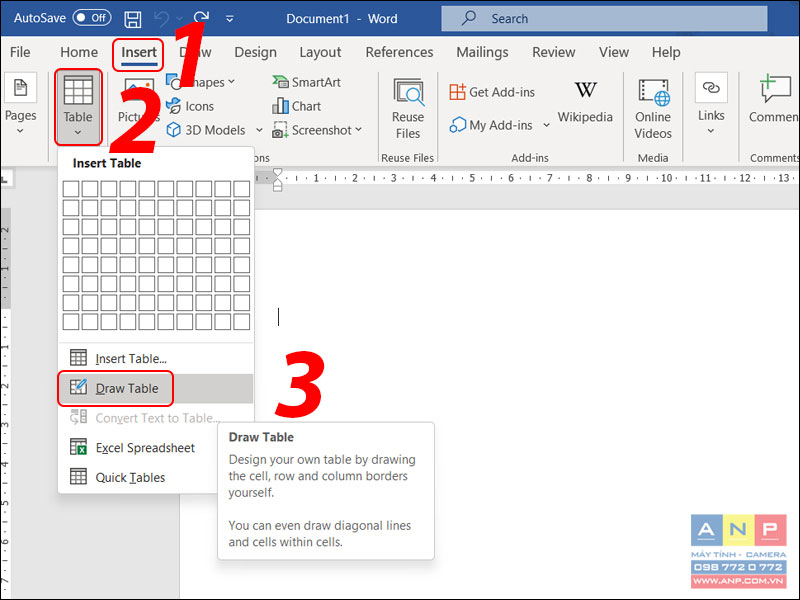Viewport: 800px width, 600px height.
Task: Switch to the Home tab
Action: (79, 52)
